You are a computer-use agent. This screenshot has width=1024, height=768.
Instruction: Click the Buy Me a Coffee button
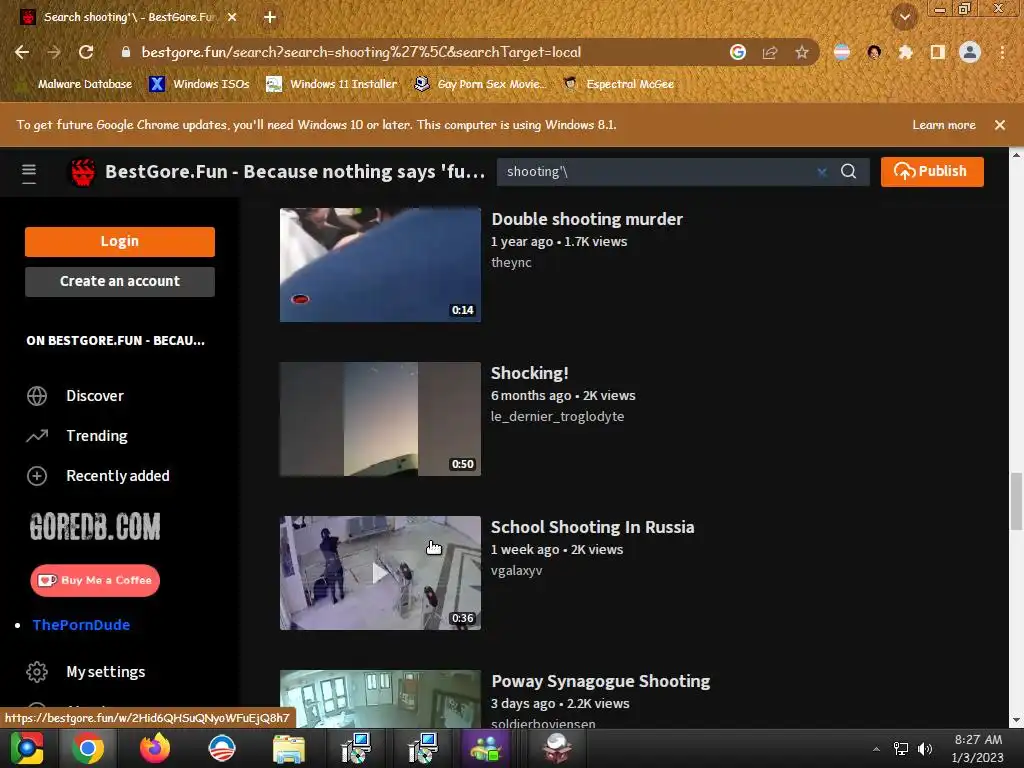tap(95, 581)
